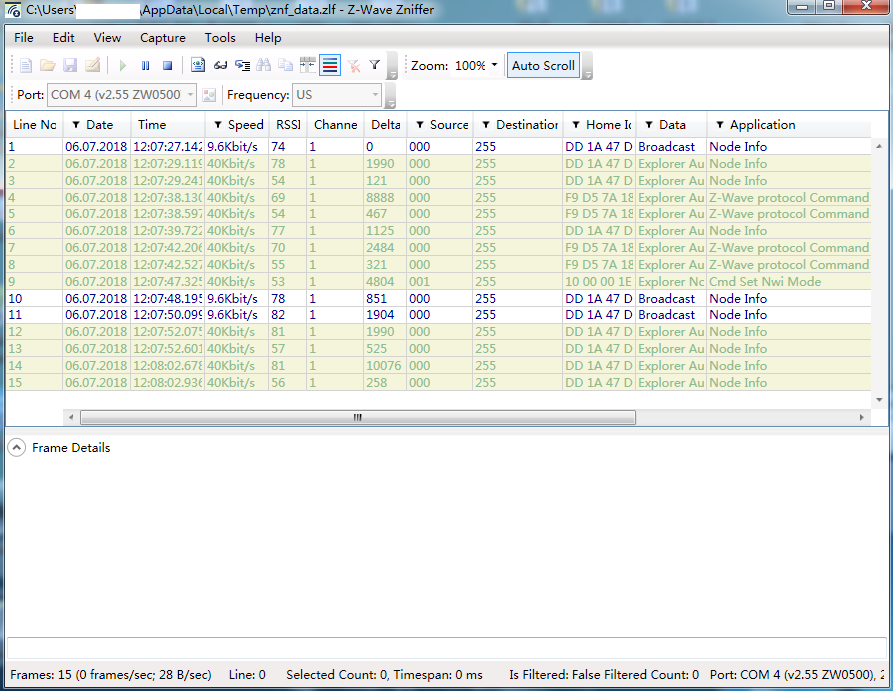Viewport: 893px width, 691px height.
Task: Stop capture with the blue stop icon
Action: coord(167,66)
